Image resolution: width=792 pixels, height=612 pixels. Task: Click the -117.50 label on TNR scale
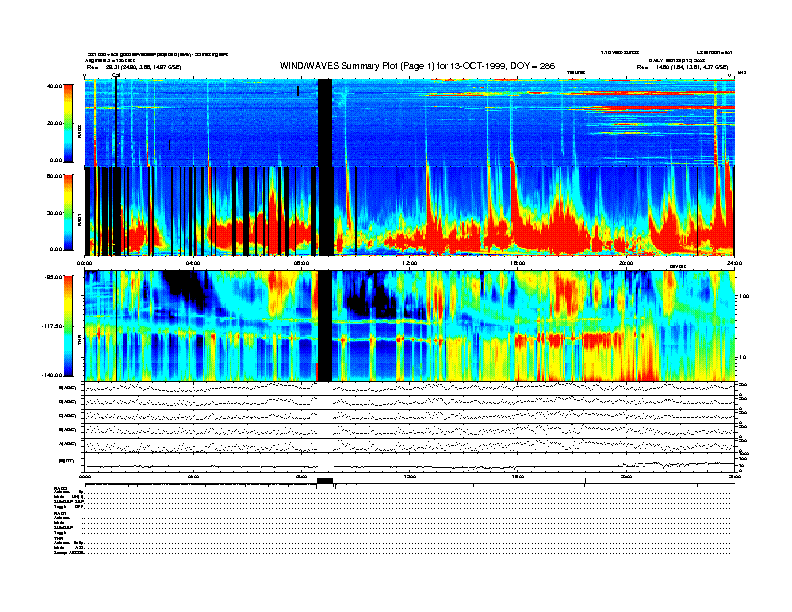(52, 326)
